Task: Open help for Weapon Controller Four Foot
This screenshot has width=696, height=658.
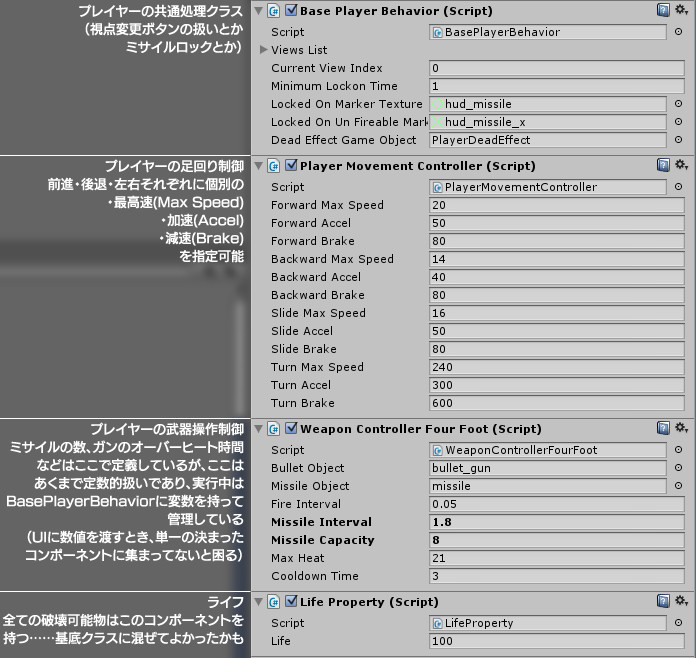Action: pyautogui.click(x=663, y=428)
